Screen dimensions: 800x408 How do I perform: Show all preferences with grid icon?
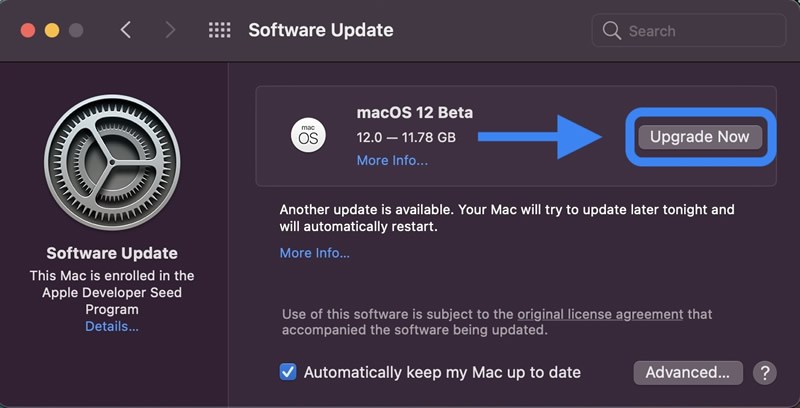(x=219, y=30)
